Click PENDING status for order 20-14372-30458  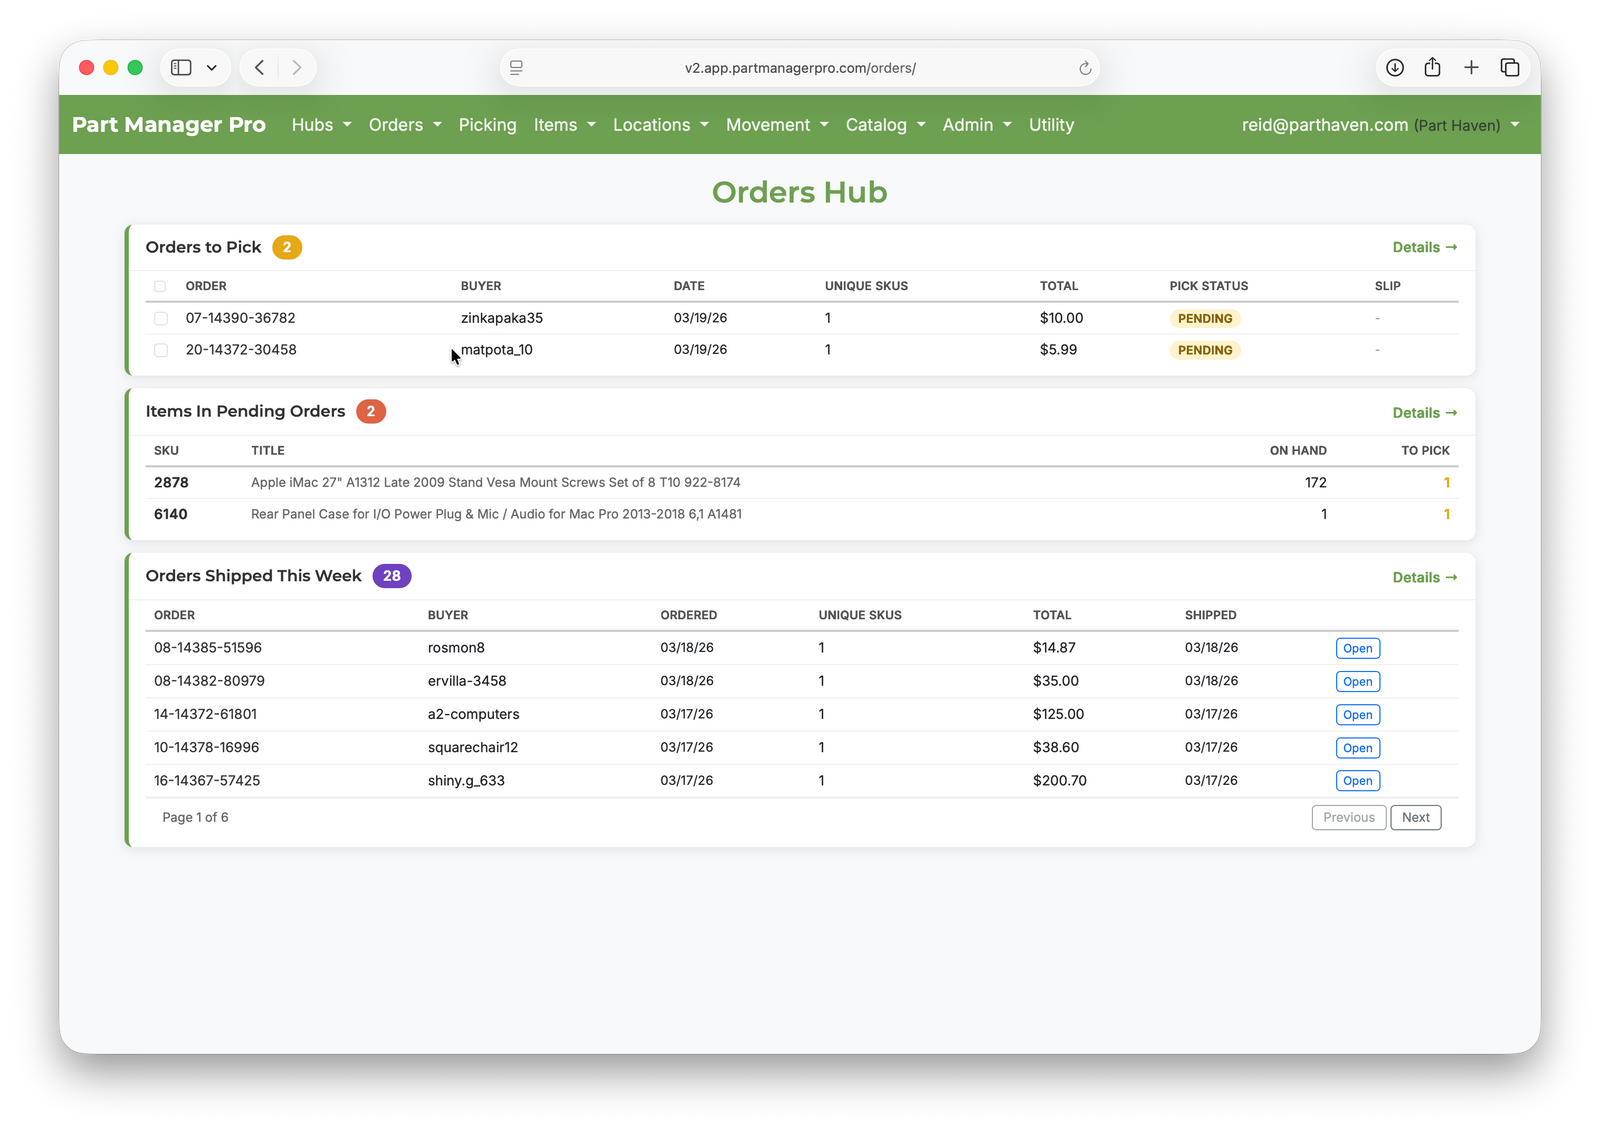click(x=1205, y=350)
